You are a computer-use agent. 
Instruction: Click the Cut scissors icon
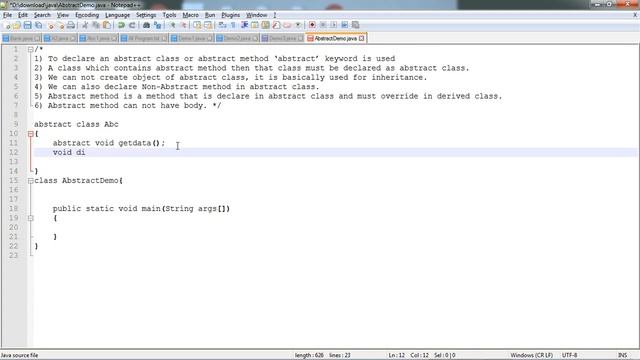pyautogui.click(x=84, y=25)
